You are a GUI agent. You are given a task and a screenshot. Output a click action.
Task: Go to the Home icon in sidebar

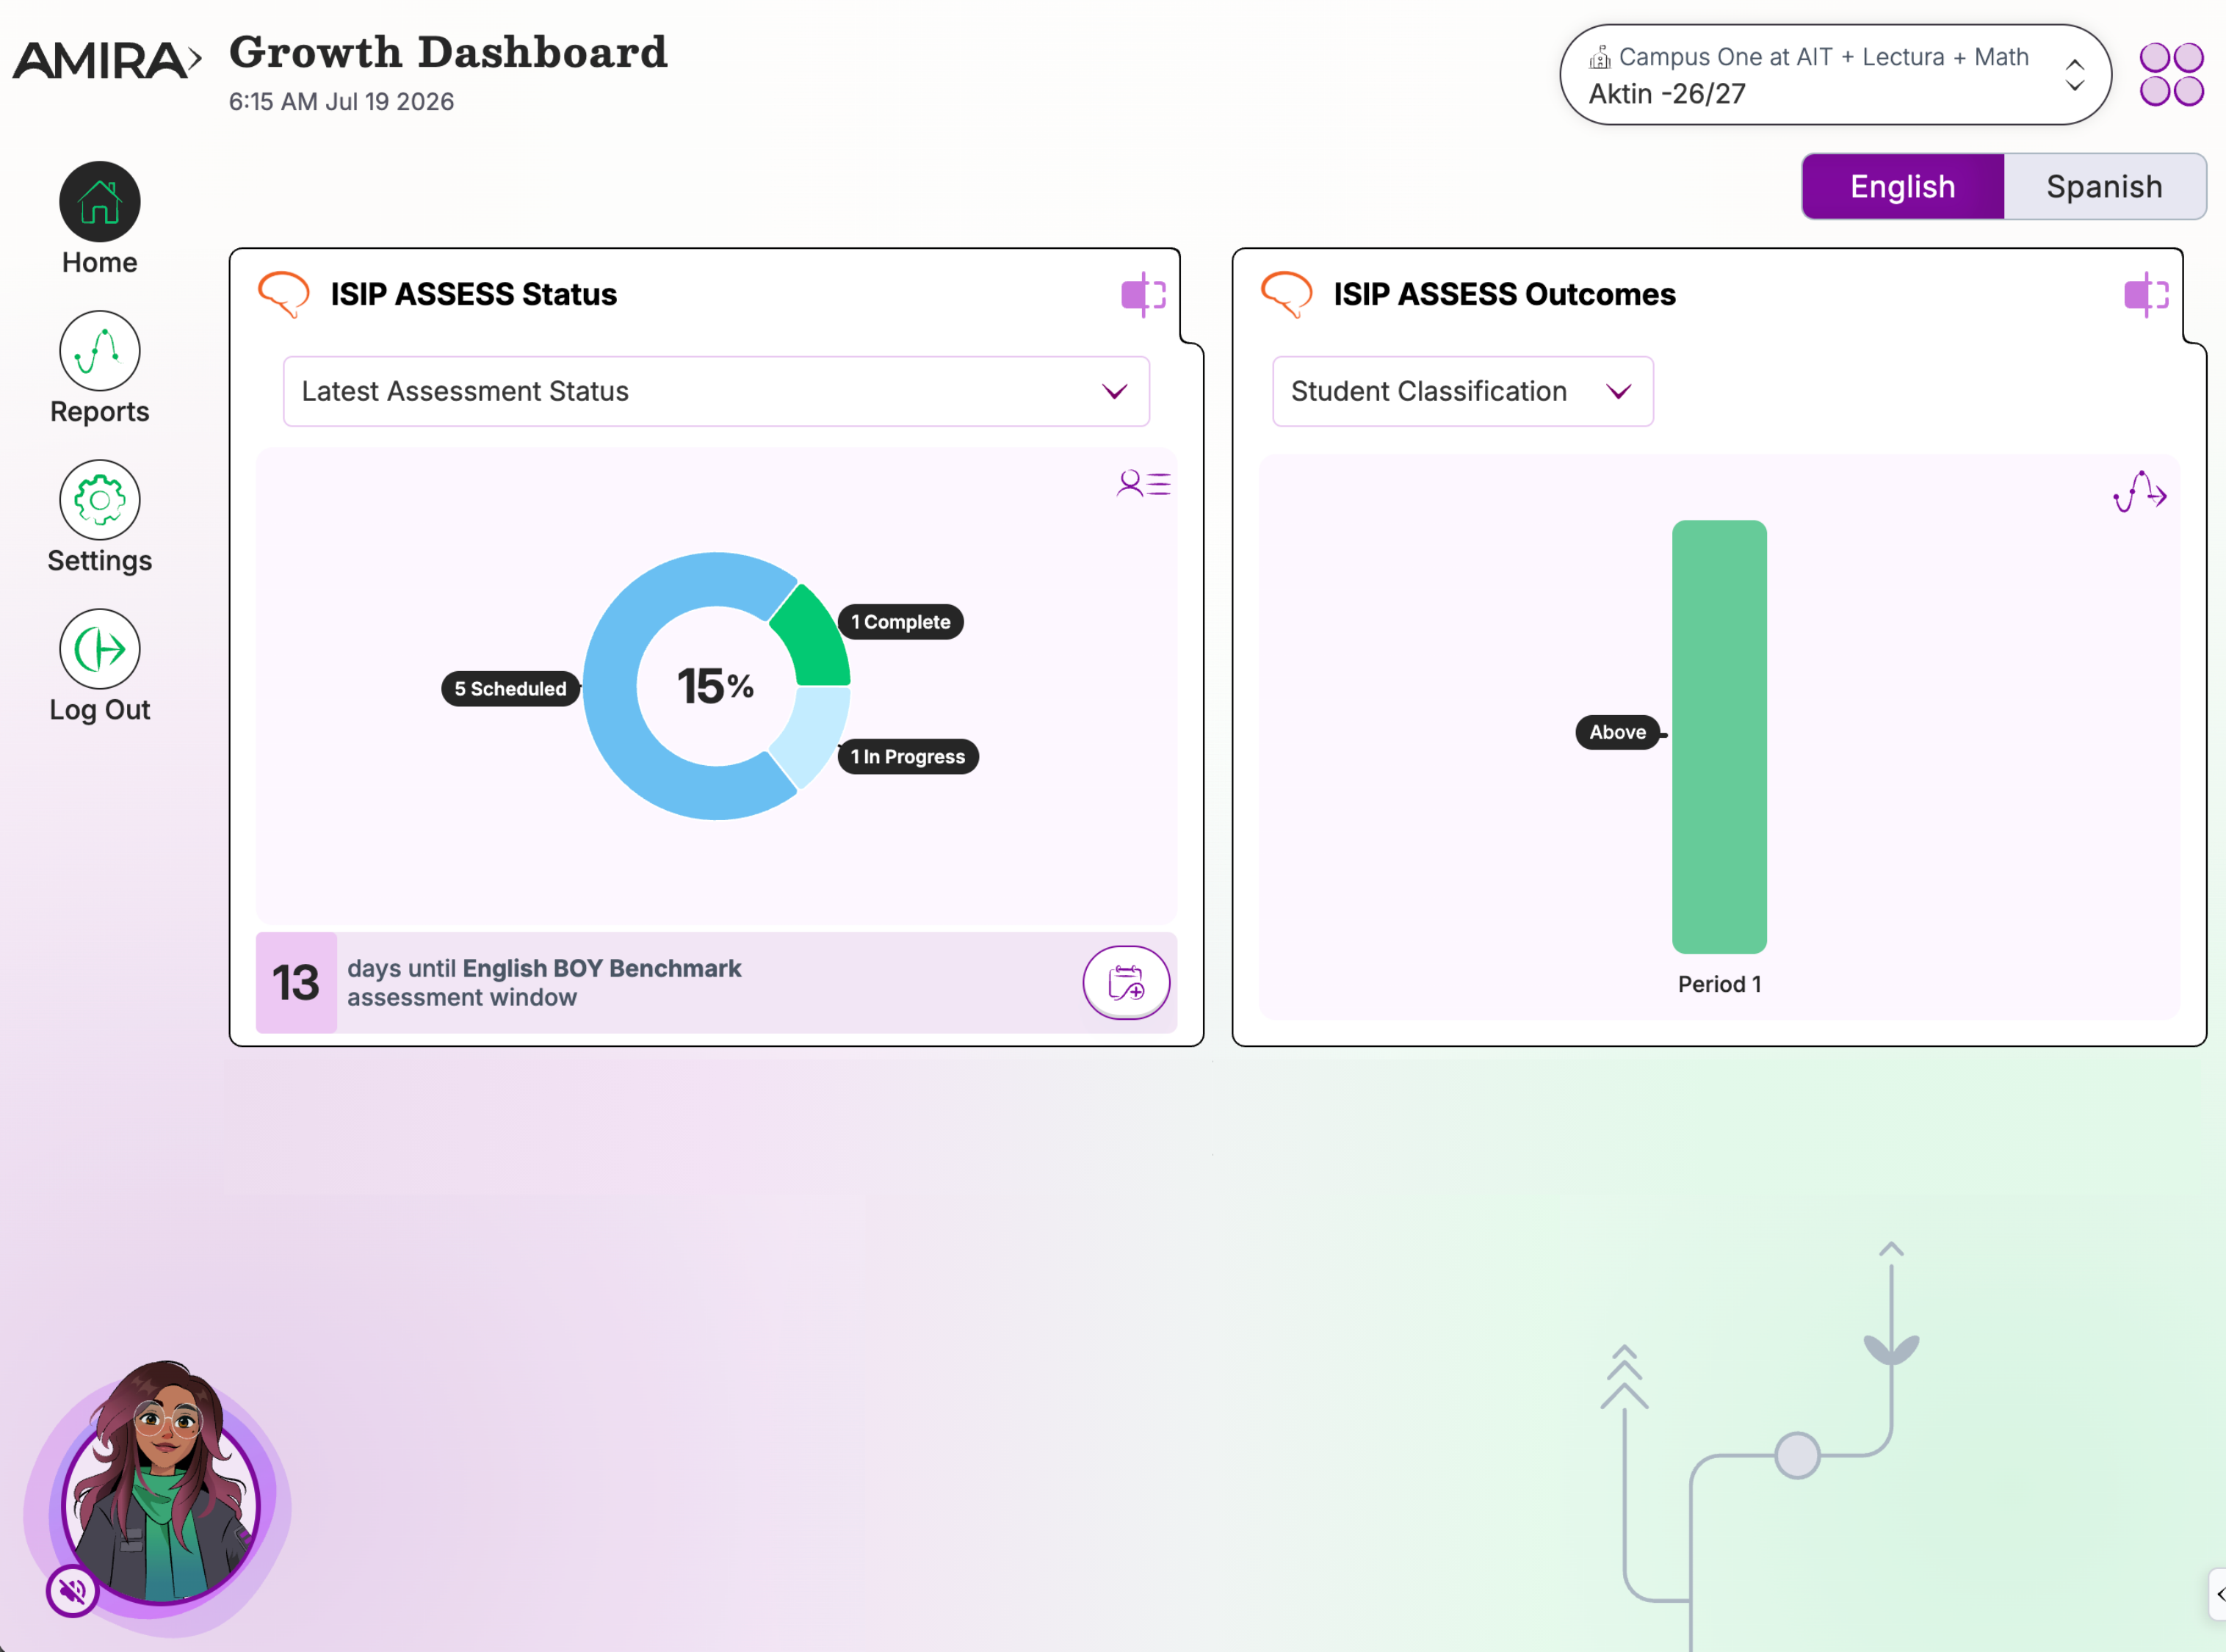tap(100, 202)
